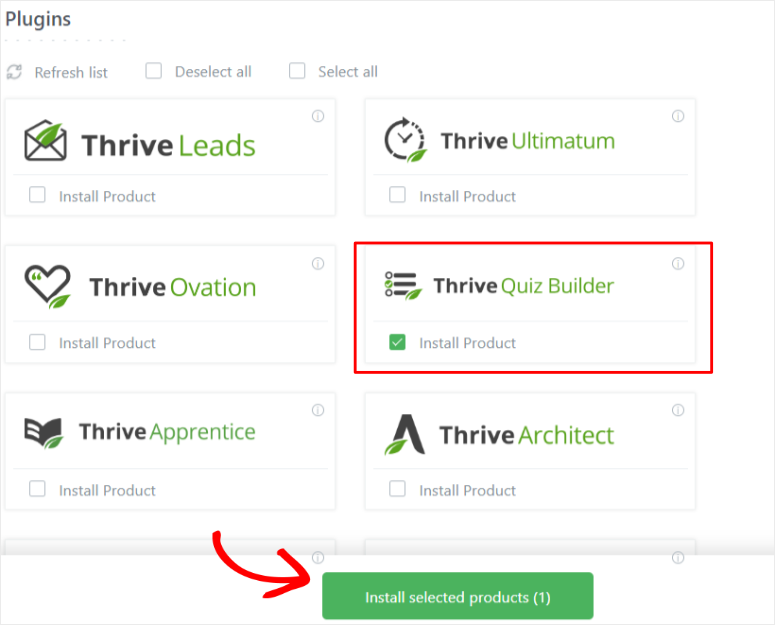Open info icon on Thrive Ovation card

(318, 263)
